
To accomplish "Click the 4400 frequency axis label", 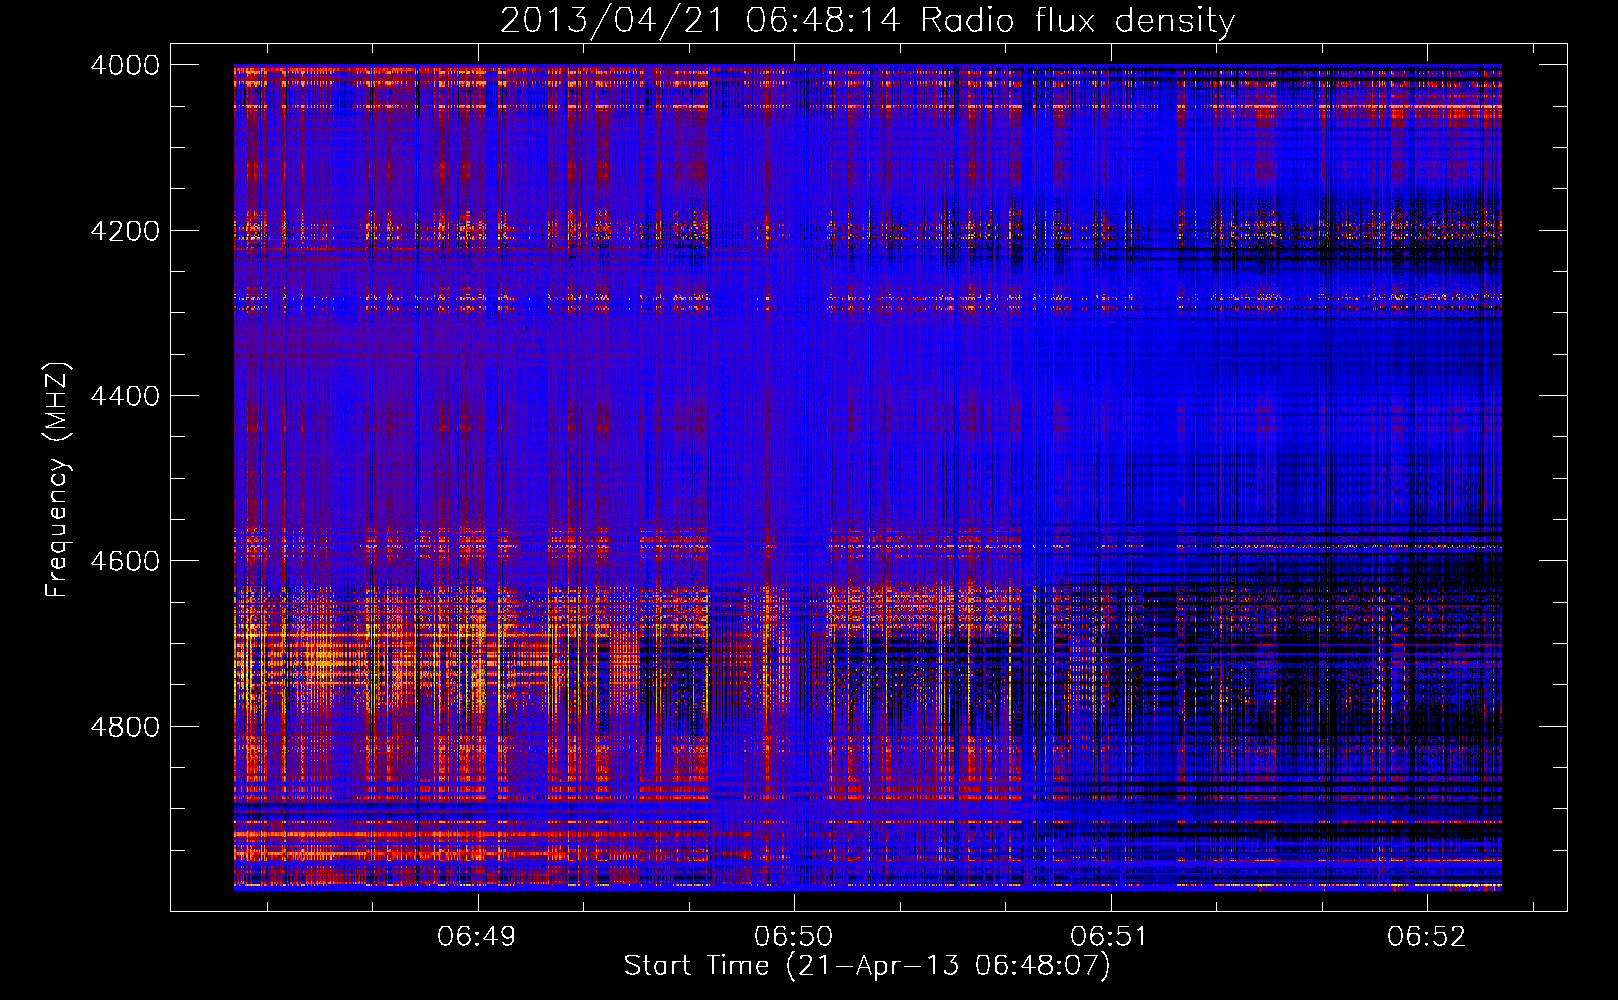I will (124, 396).
